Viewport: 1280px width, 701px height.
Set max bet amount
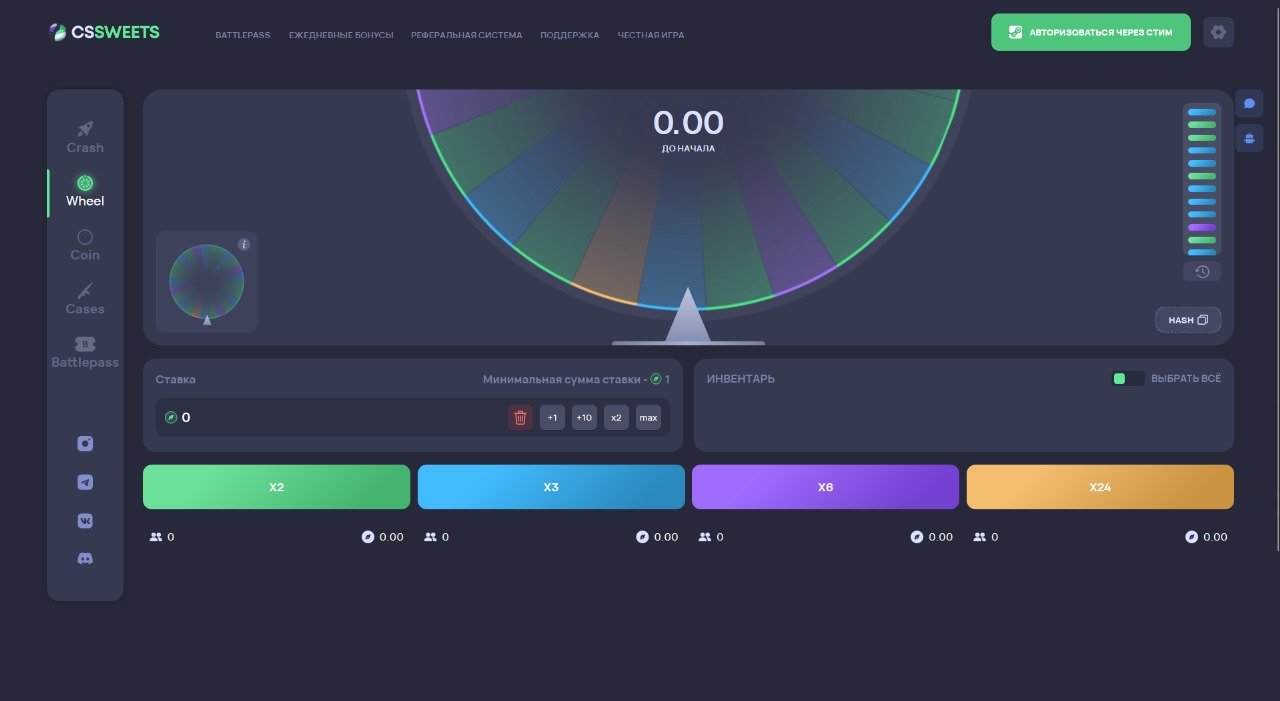[x=648, y=417]
